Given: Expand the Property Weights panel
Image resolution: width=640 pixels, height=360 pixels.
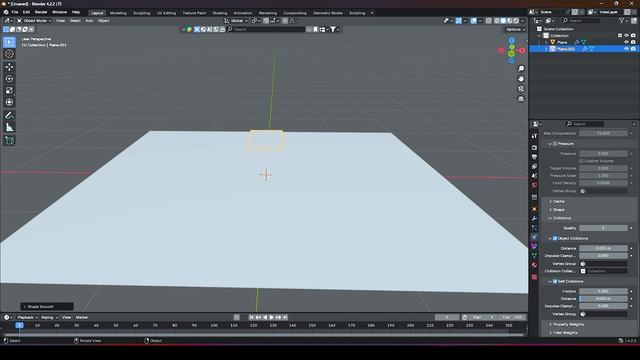Looking at the screenshot, I should [x=566, y=325].
